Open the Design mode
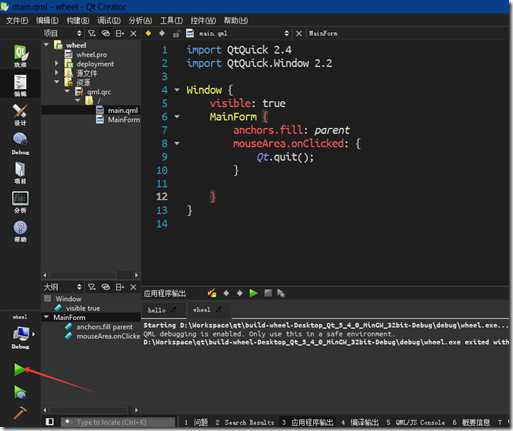Screen dimensions: 513x431 coord(20,114)
